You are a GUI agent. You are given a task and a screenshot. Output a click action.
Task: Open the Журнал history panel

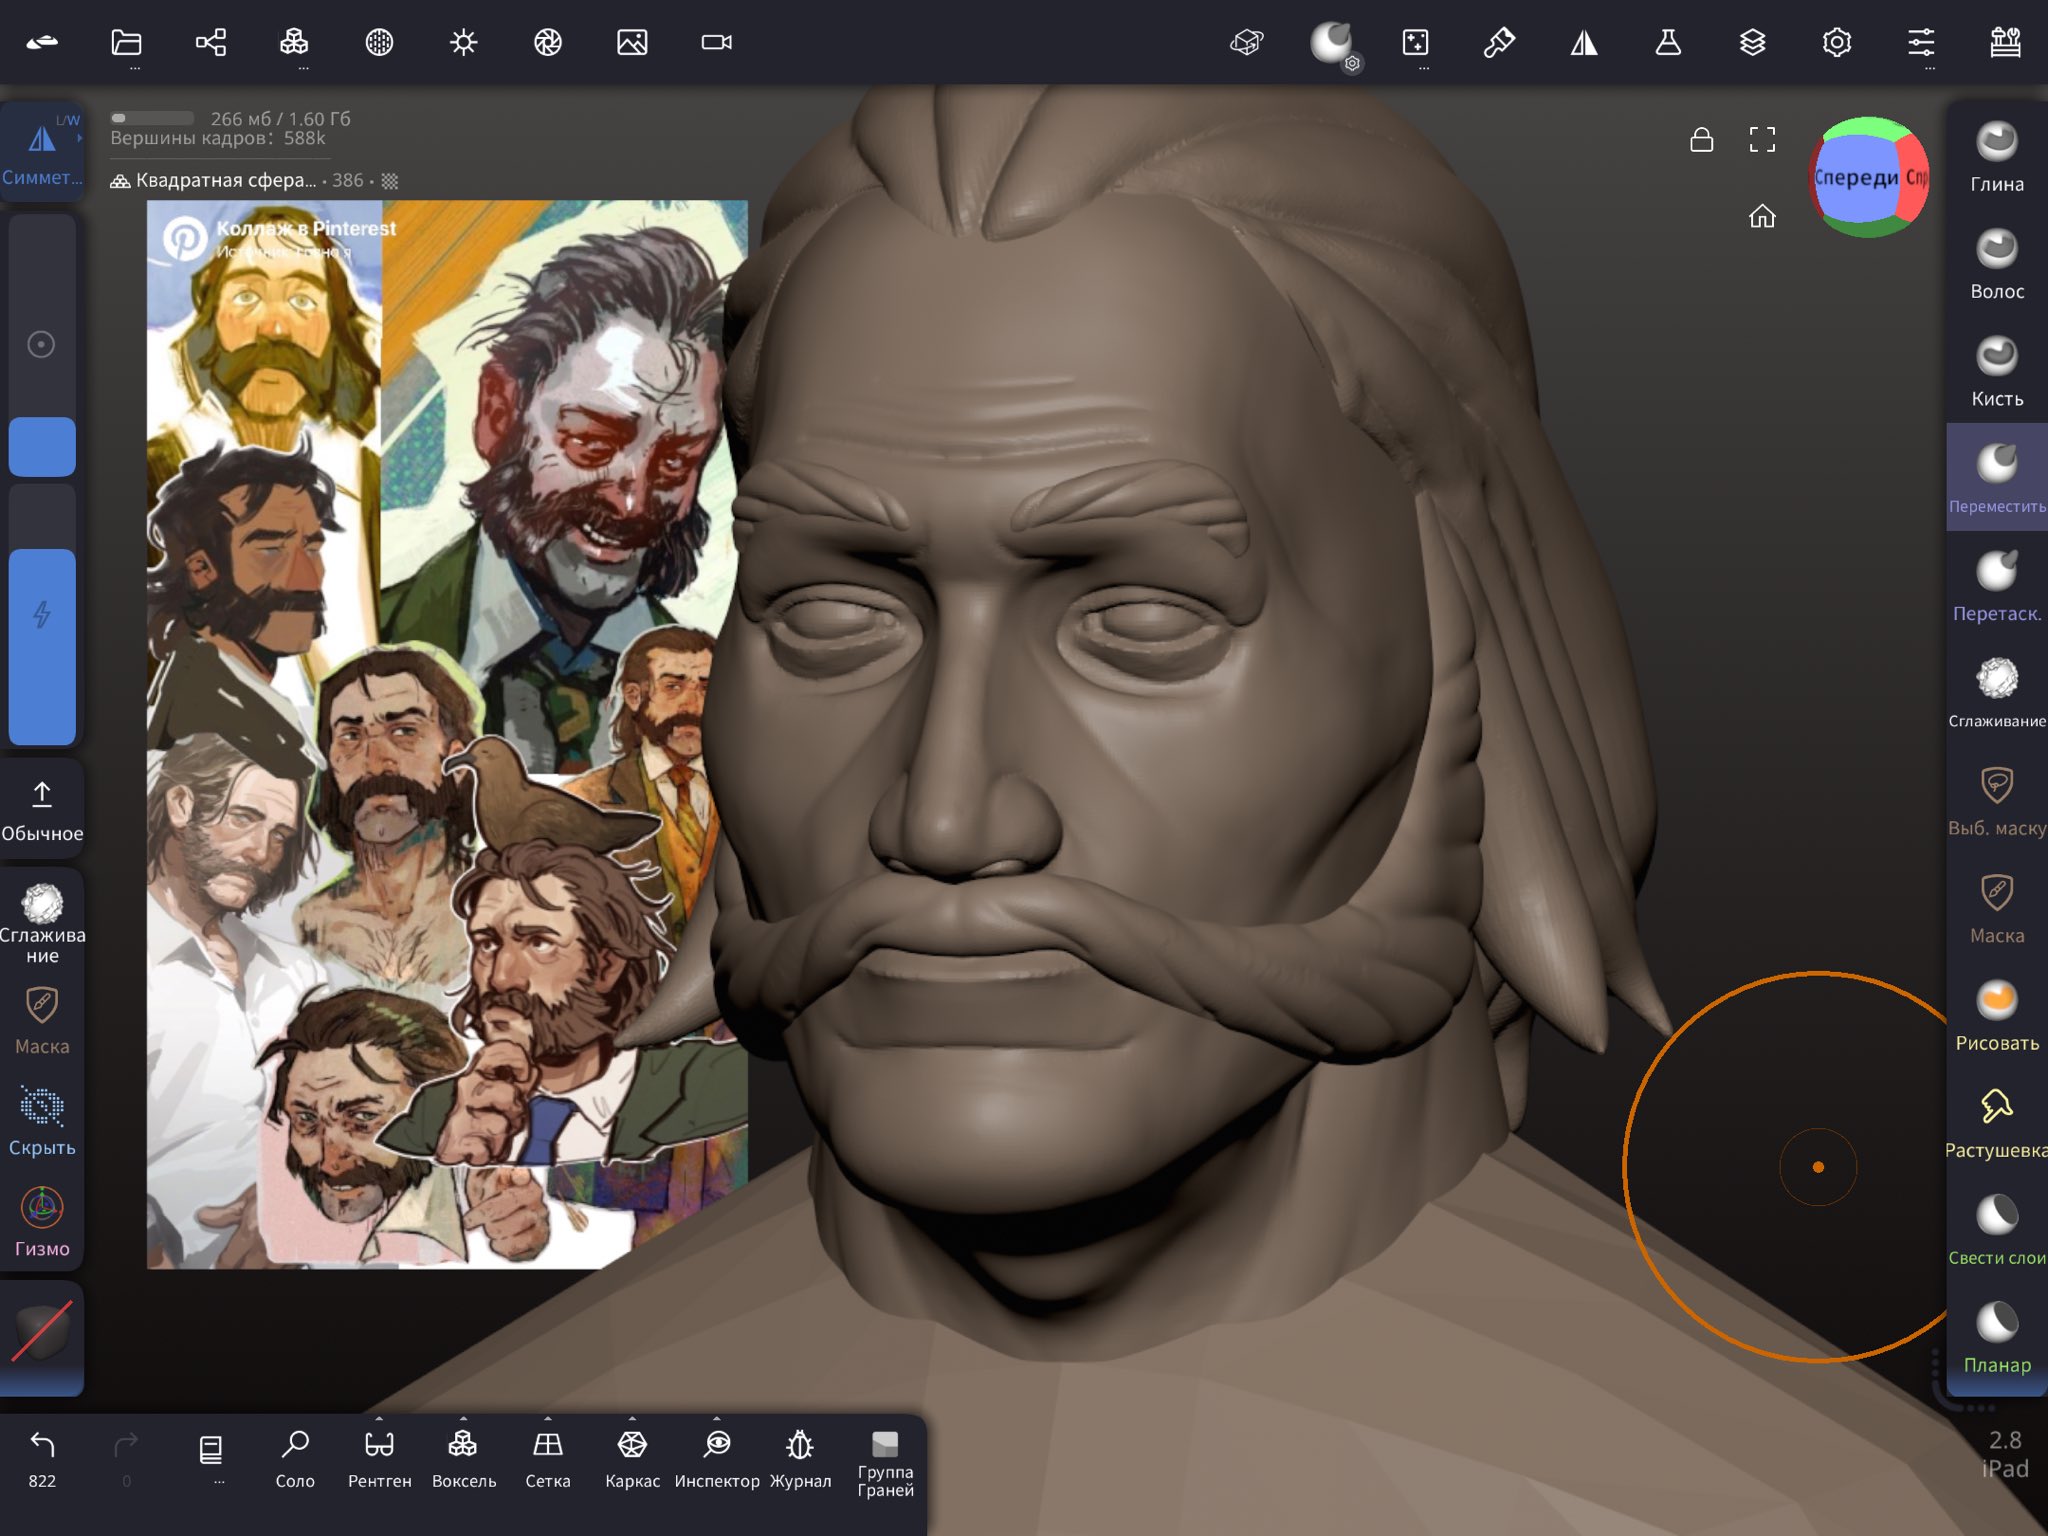coord(800,1456)
